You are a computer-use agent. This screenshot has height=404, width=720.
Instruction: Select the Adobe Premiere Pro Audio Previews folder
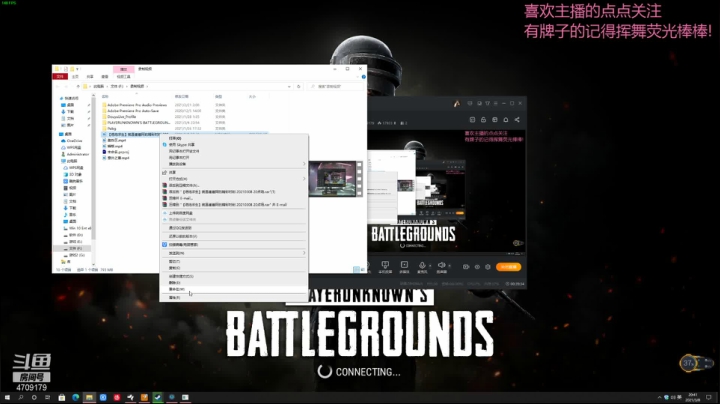tap(137, 105)
